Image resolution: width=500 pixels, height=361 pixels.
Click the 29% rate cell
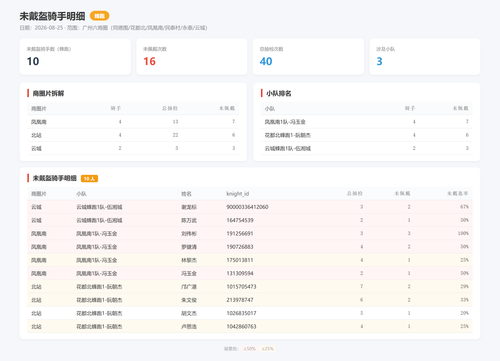[464, 287]
